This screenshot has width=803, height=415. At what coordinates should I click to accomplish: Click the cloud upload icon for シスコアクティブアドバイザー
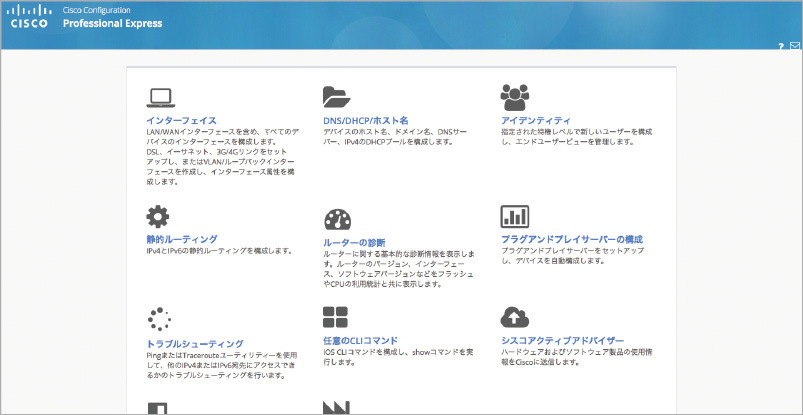click(515, 317)
